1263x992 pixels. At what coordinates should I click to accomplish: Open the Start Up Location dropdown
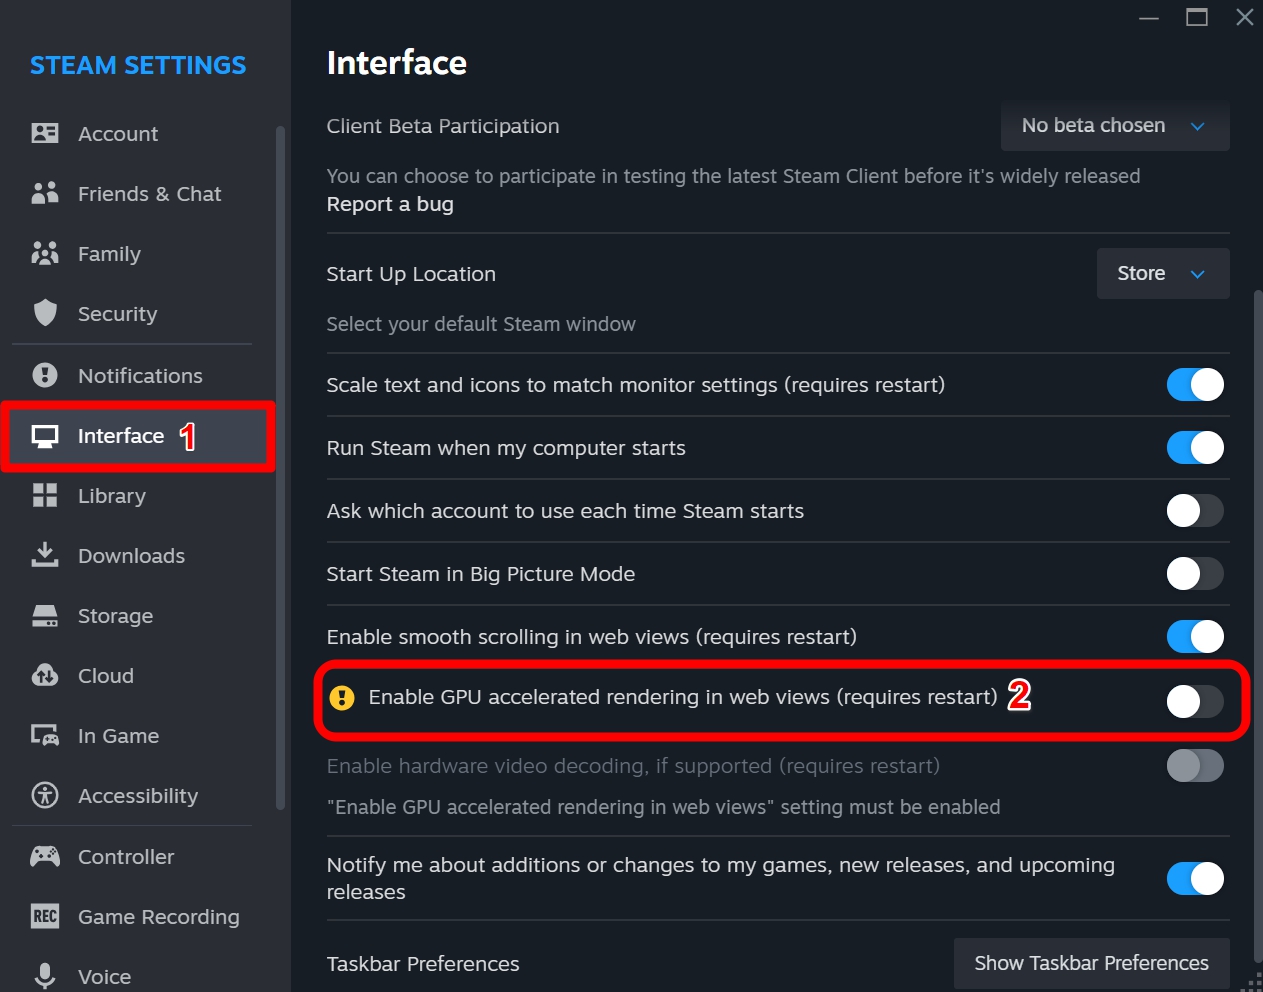coord(1161,273)
